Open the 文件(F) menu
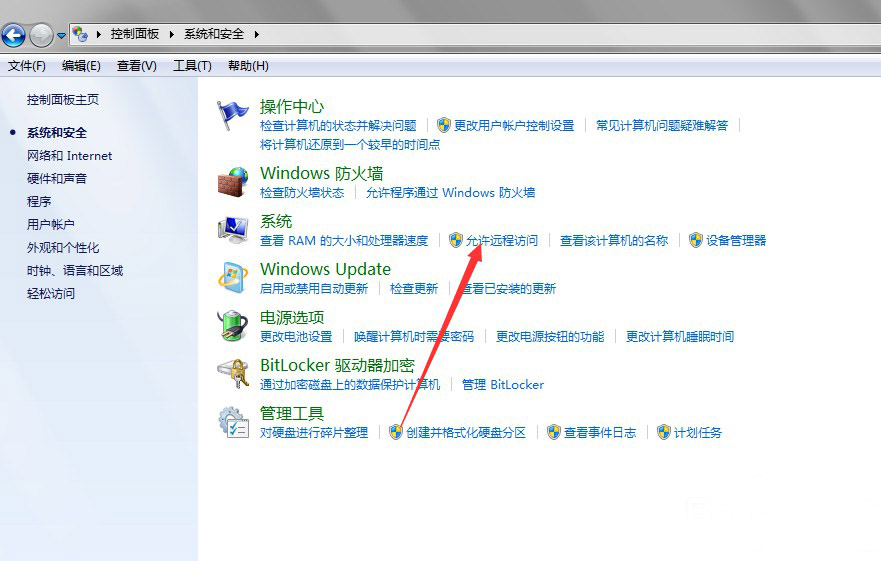 click(27, 66)
